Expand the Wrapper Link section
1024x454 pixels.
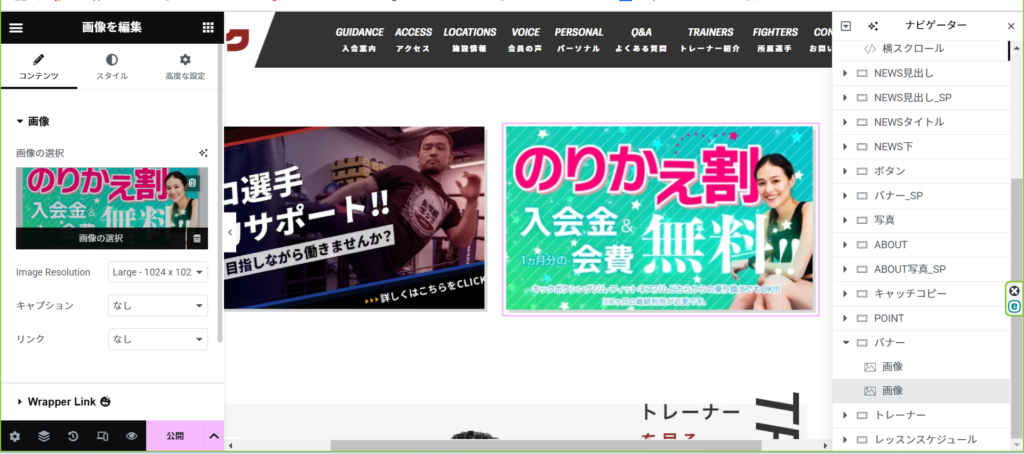click(x=63, y=402)
